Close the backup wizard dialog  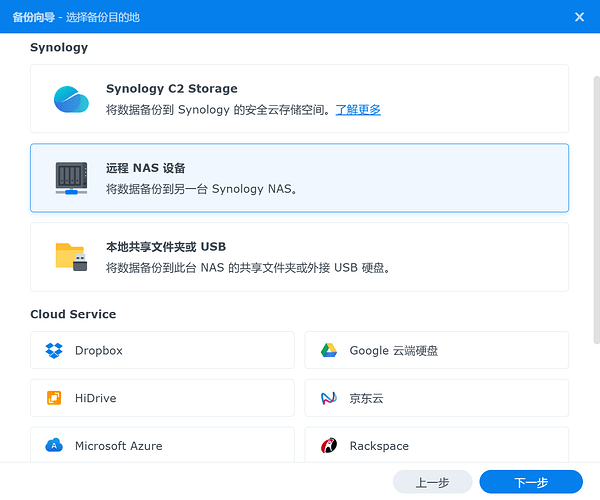(x=580, y=16)
